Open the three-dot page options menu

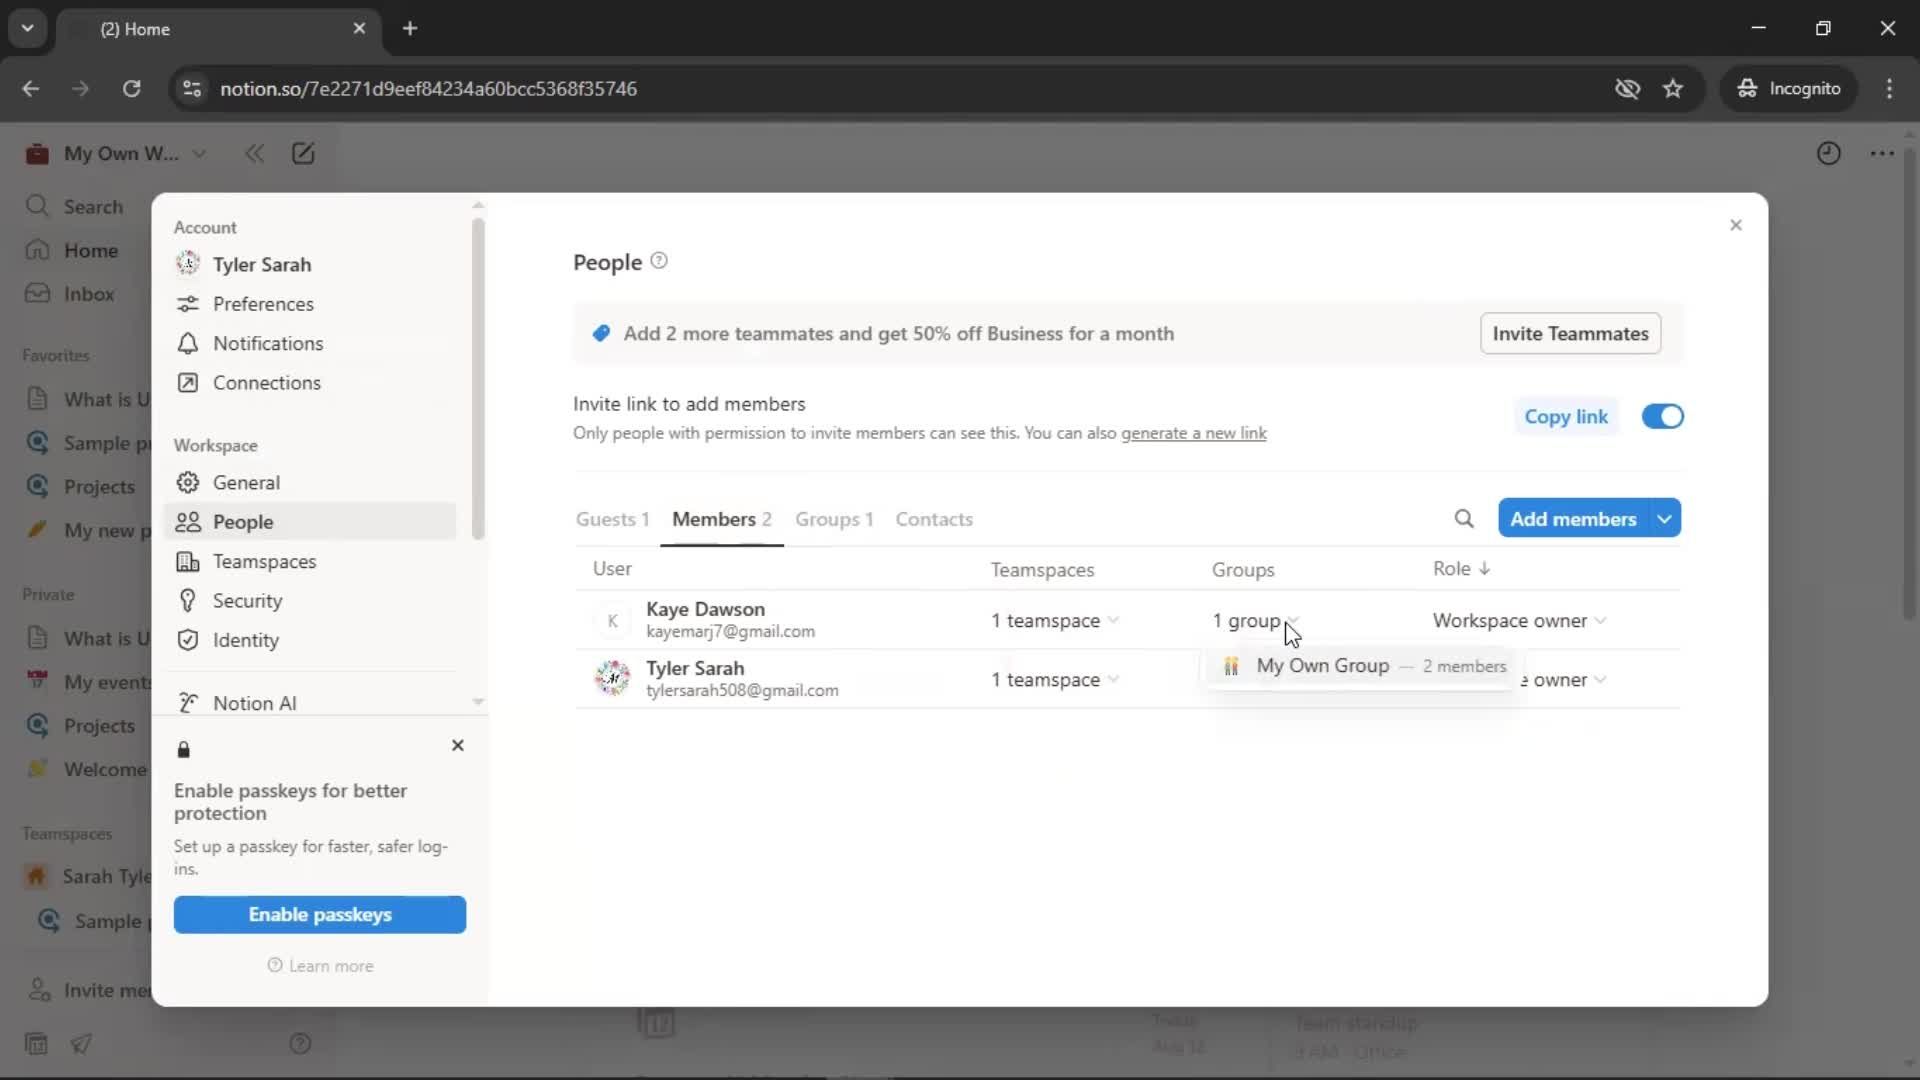pos(1882,153)
